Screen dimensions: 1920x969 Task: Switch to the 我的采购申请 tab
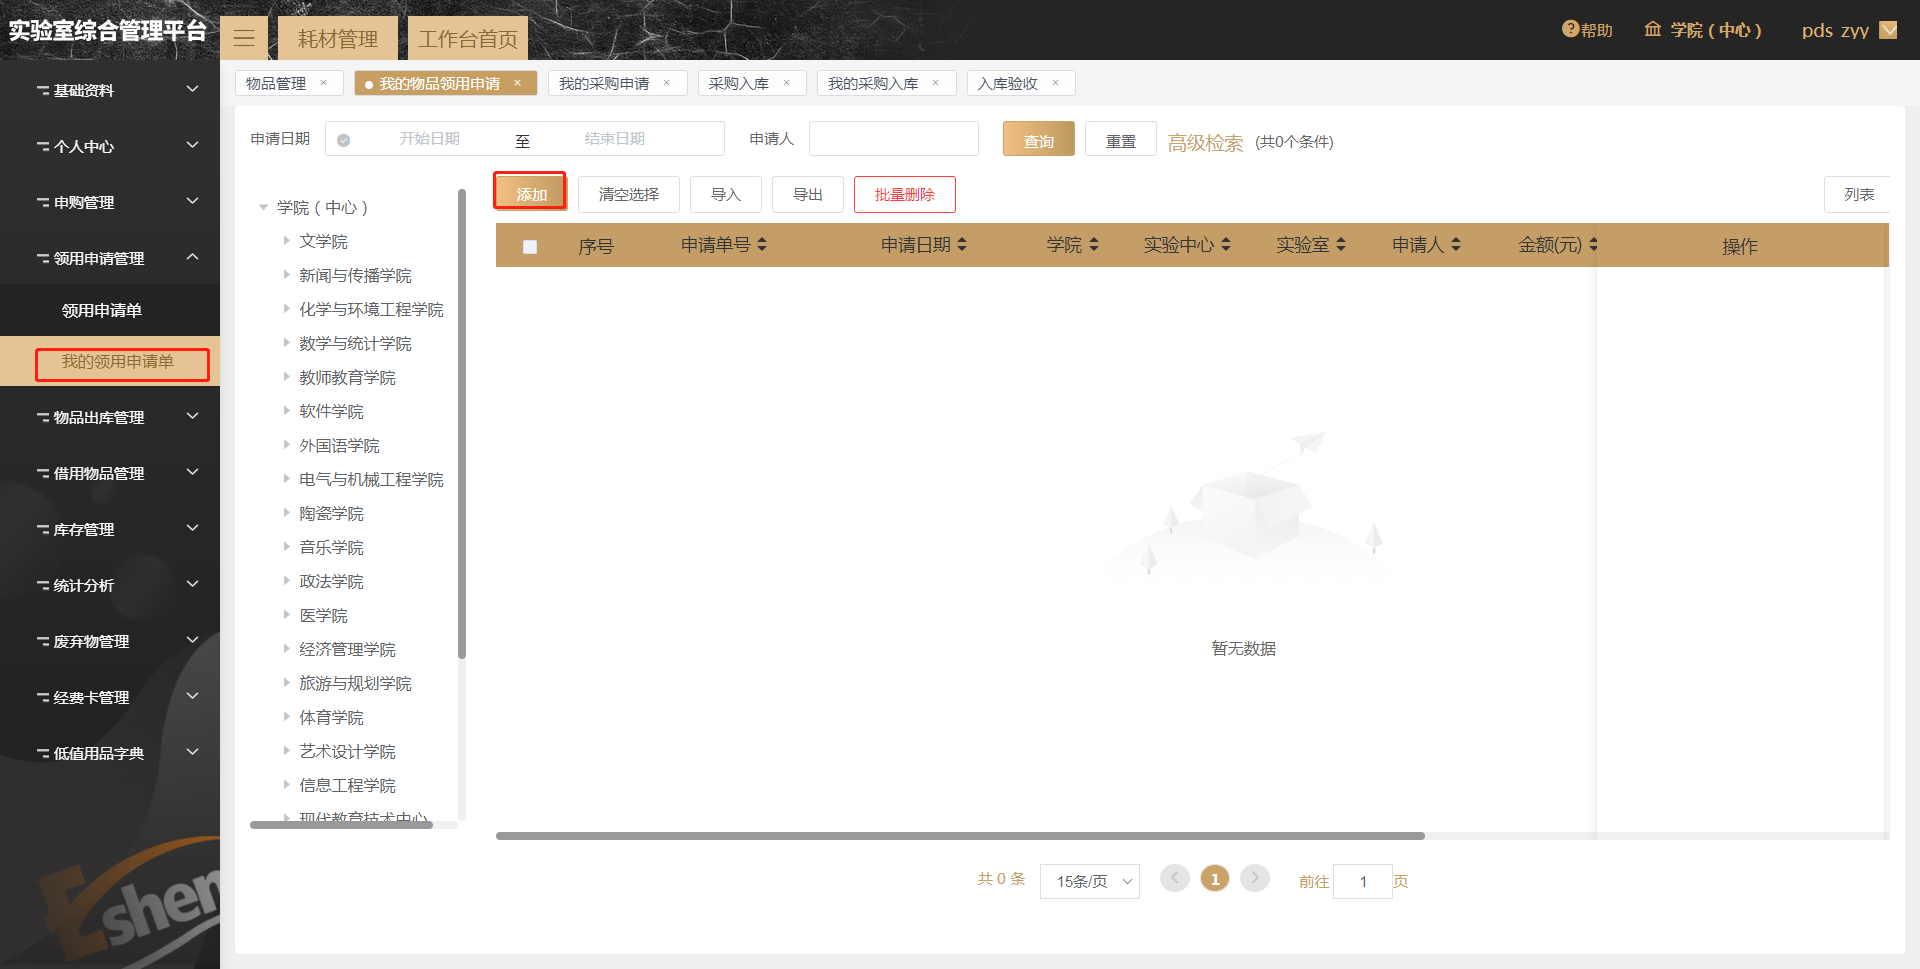(604, 83)
